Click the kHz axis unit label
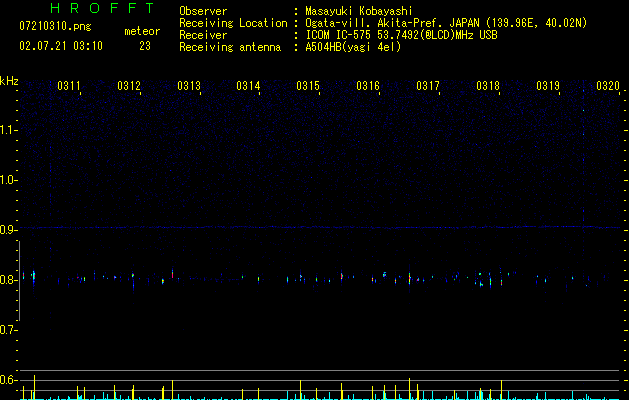Image resolution: width=629 pixels, height=400 pixels. click(9, 81)
